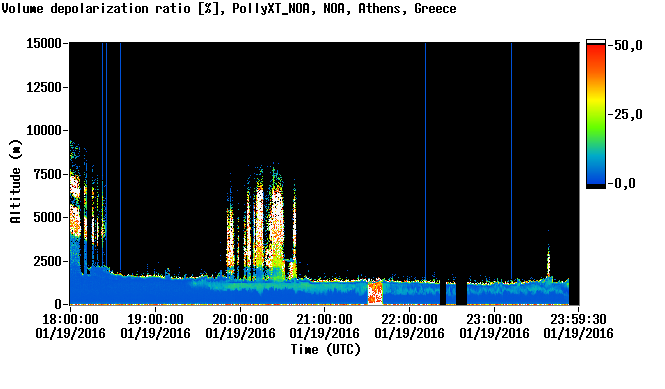This screenshot has width=665, height=389.
Task: Click the 18:00:00 time tick label
Action: (70, 319)
